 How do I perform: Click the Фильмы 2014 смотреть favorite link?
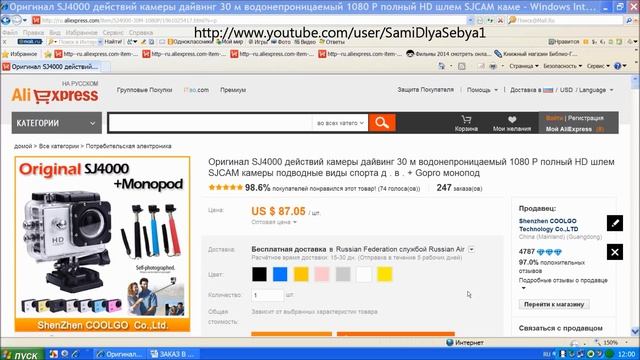point(448,54)
